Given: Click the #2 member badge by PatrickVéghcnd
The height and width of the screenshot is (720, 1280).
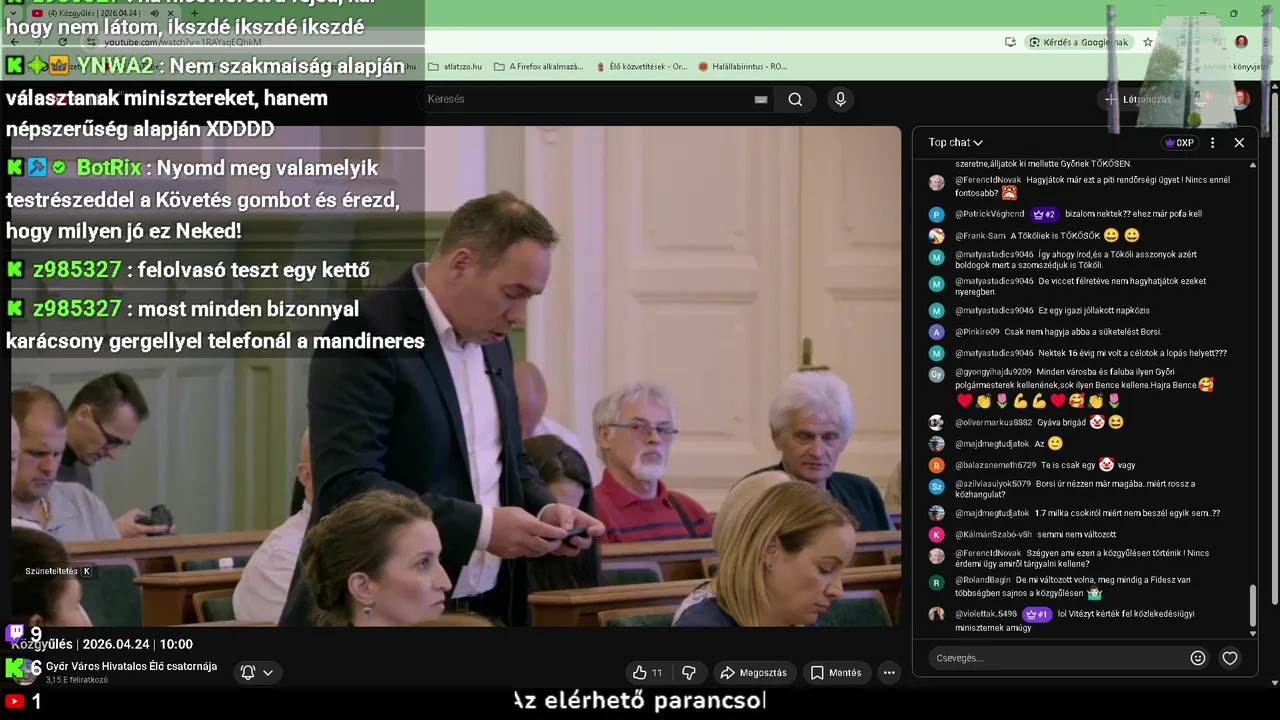Looking at the screenshot, I should click(x=1044, y=214).
